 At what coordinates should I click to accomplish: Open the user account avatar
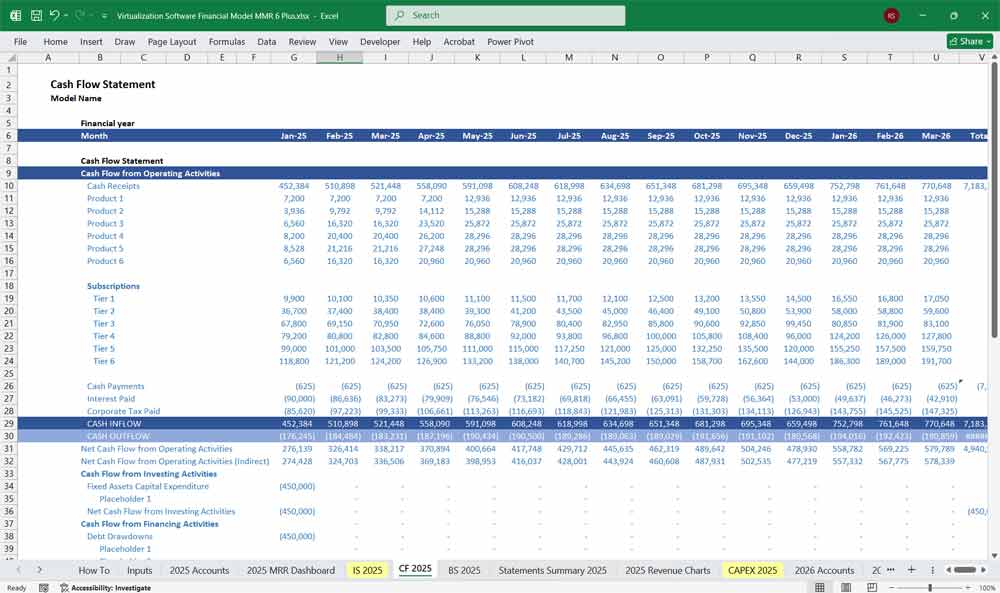click(891, 15)
